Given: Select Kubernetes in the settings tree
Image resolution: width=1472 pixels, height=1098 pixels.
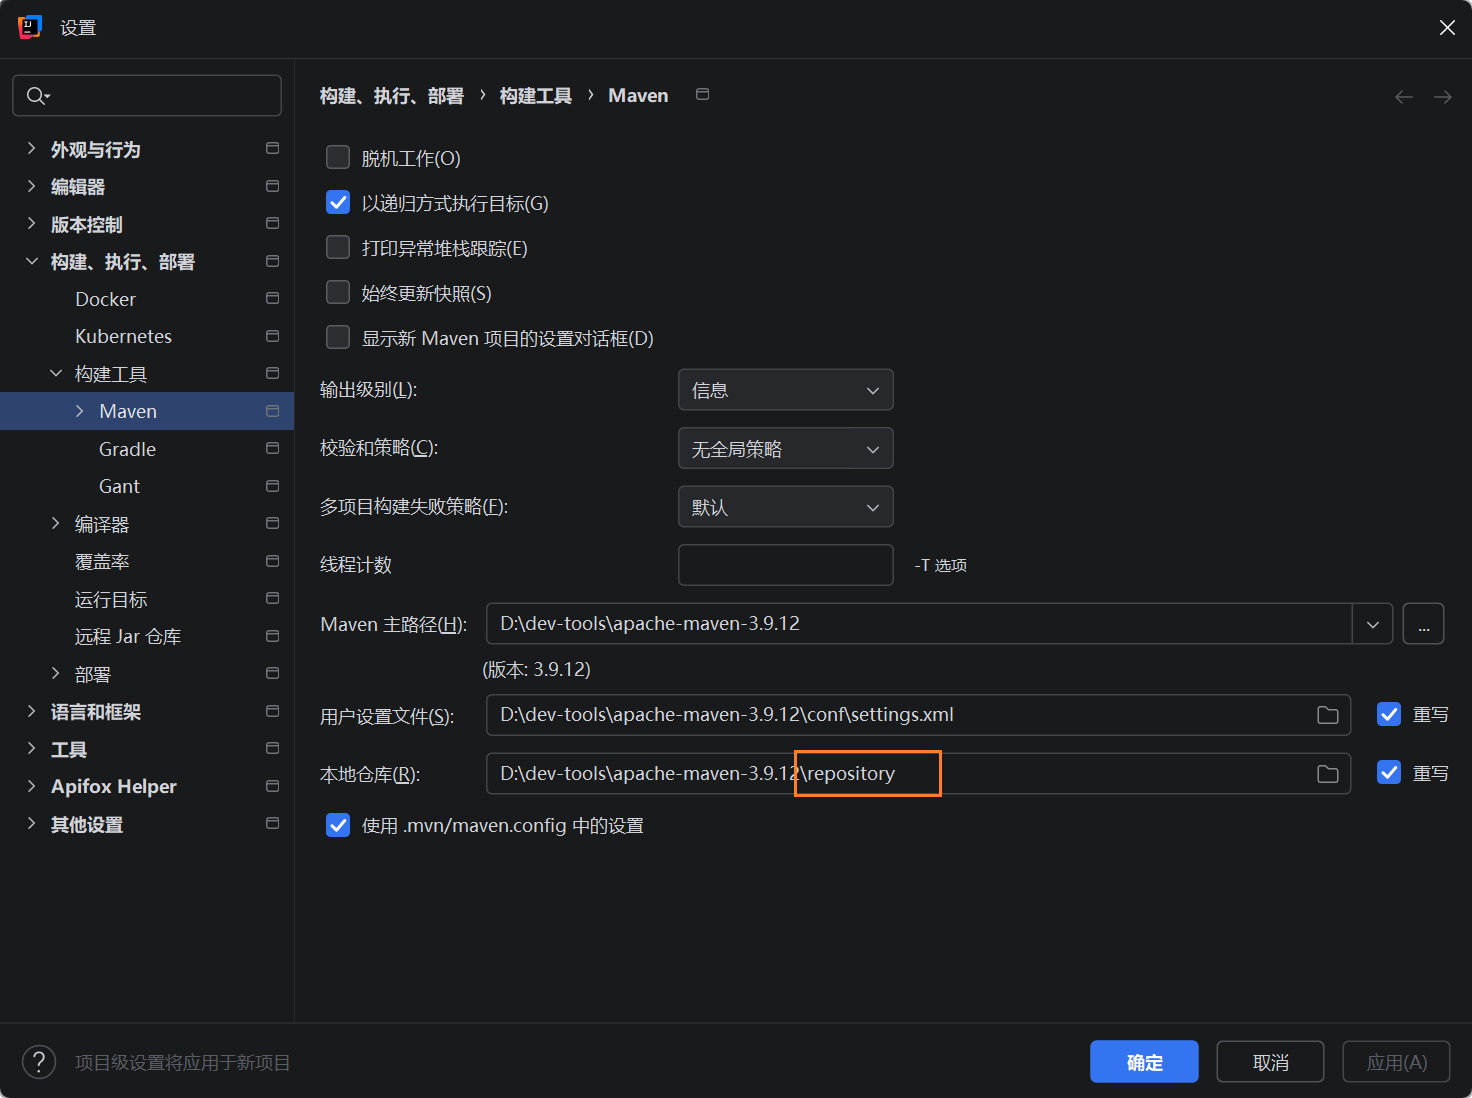Looking at the screenshot, I should [123, 336].
